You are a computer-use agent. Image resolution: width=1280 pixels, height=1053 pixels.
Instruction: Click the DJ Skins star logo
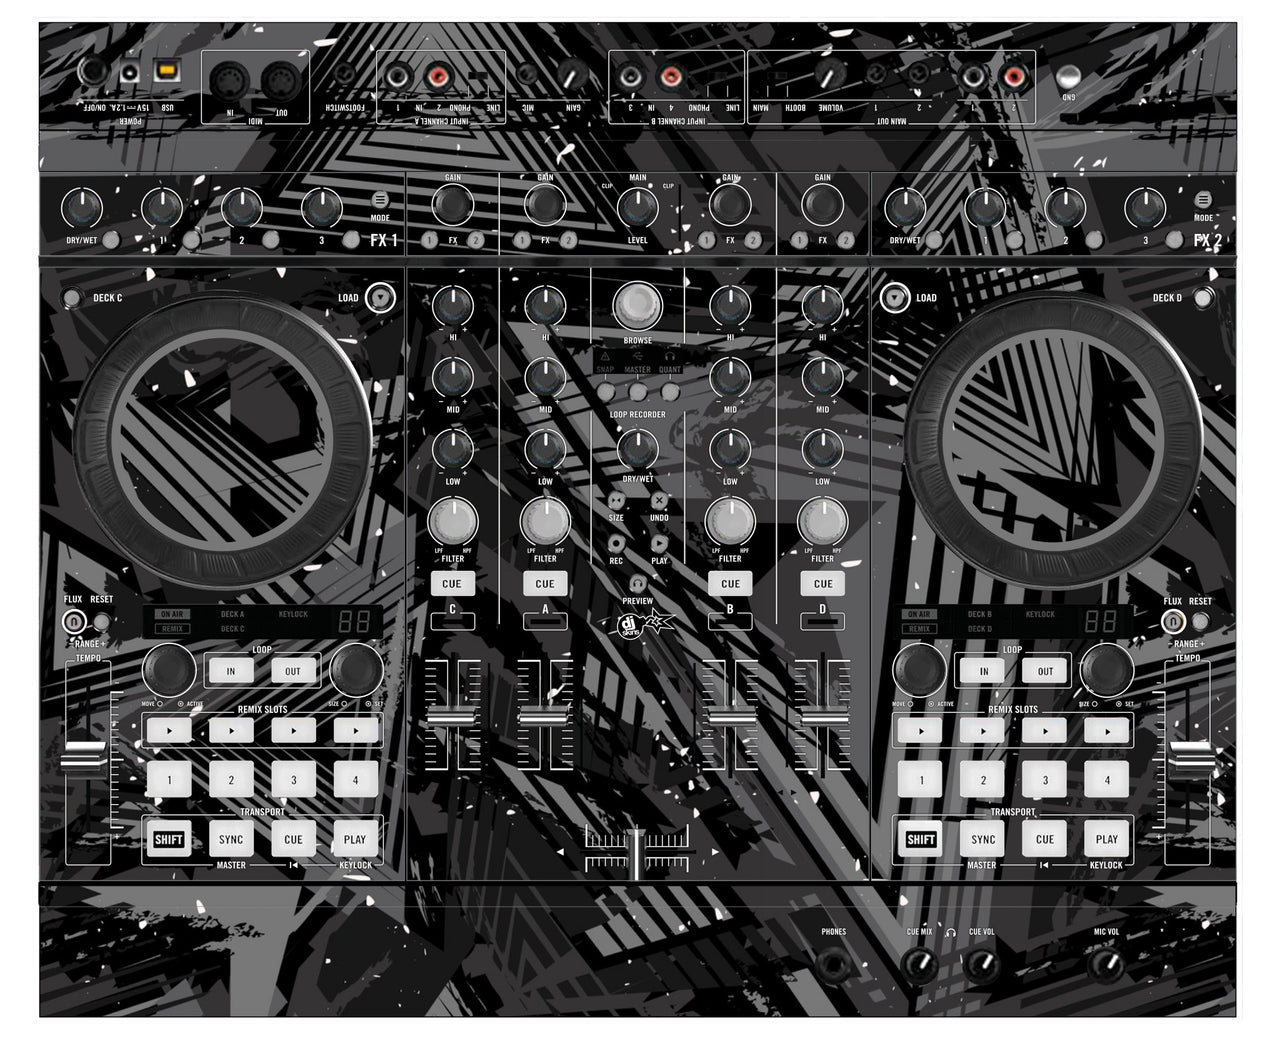click(634, 624)
